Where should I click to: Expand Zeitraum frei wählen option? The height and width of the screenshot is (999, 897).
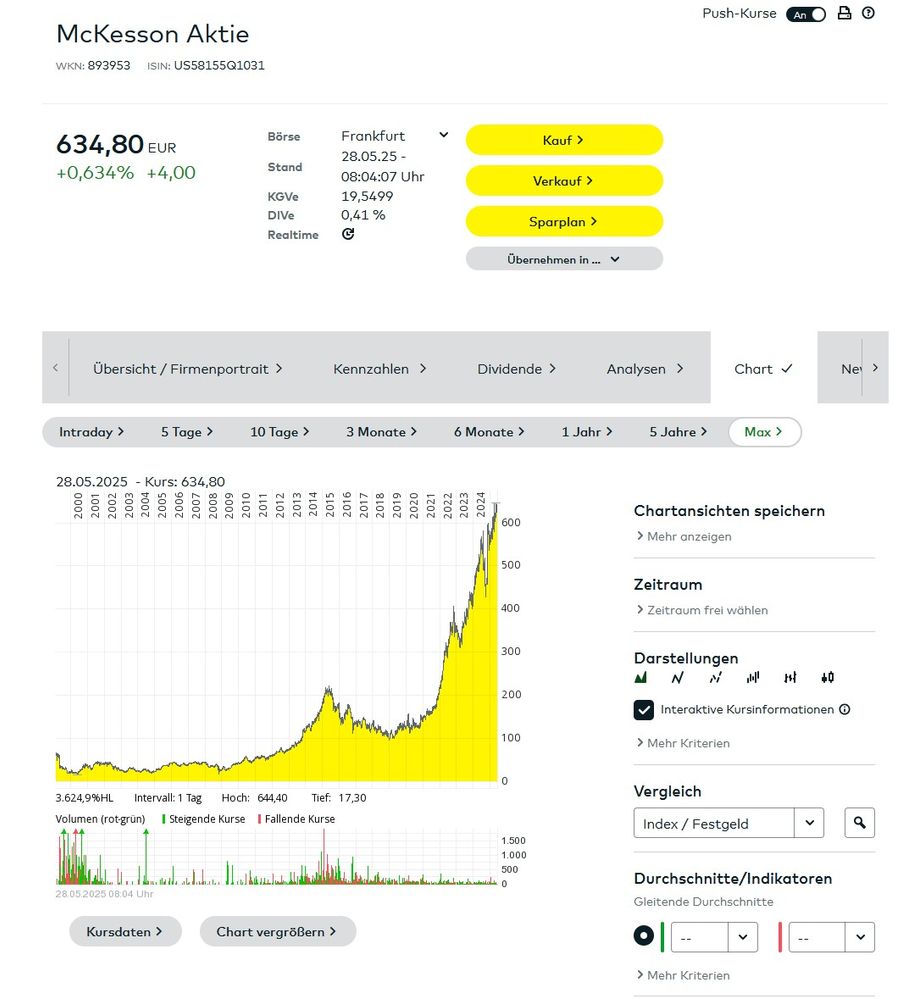tap(707, 610)
